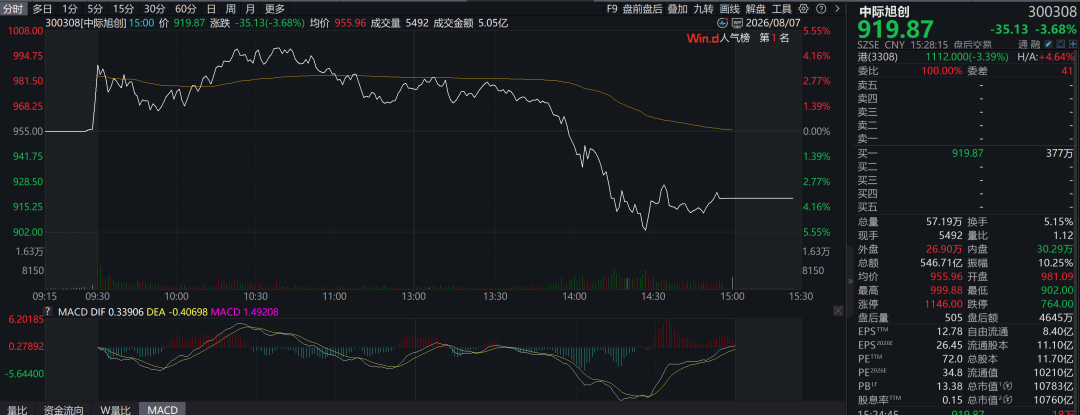Image resolution: width=1080 pixels, height=415 pixels.
Task: Select the 1分 period tab
Action: coord(70,9)
